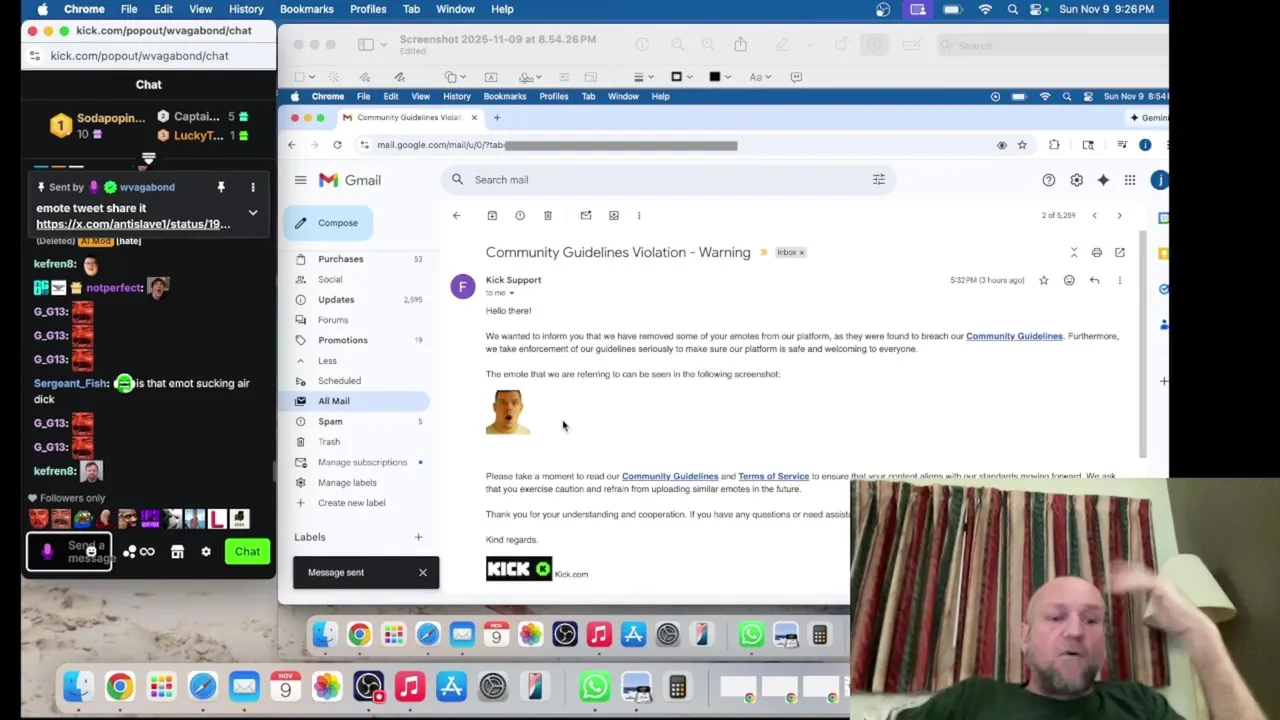Click Gmail's Move to folder icon

click(614, 215)
